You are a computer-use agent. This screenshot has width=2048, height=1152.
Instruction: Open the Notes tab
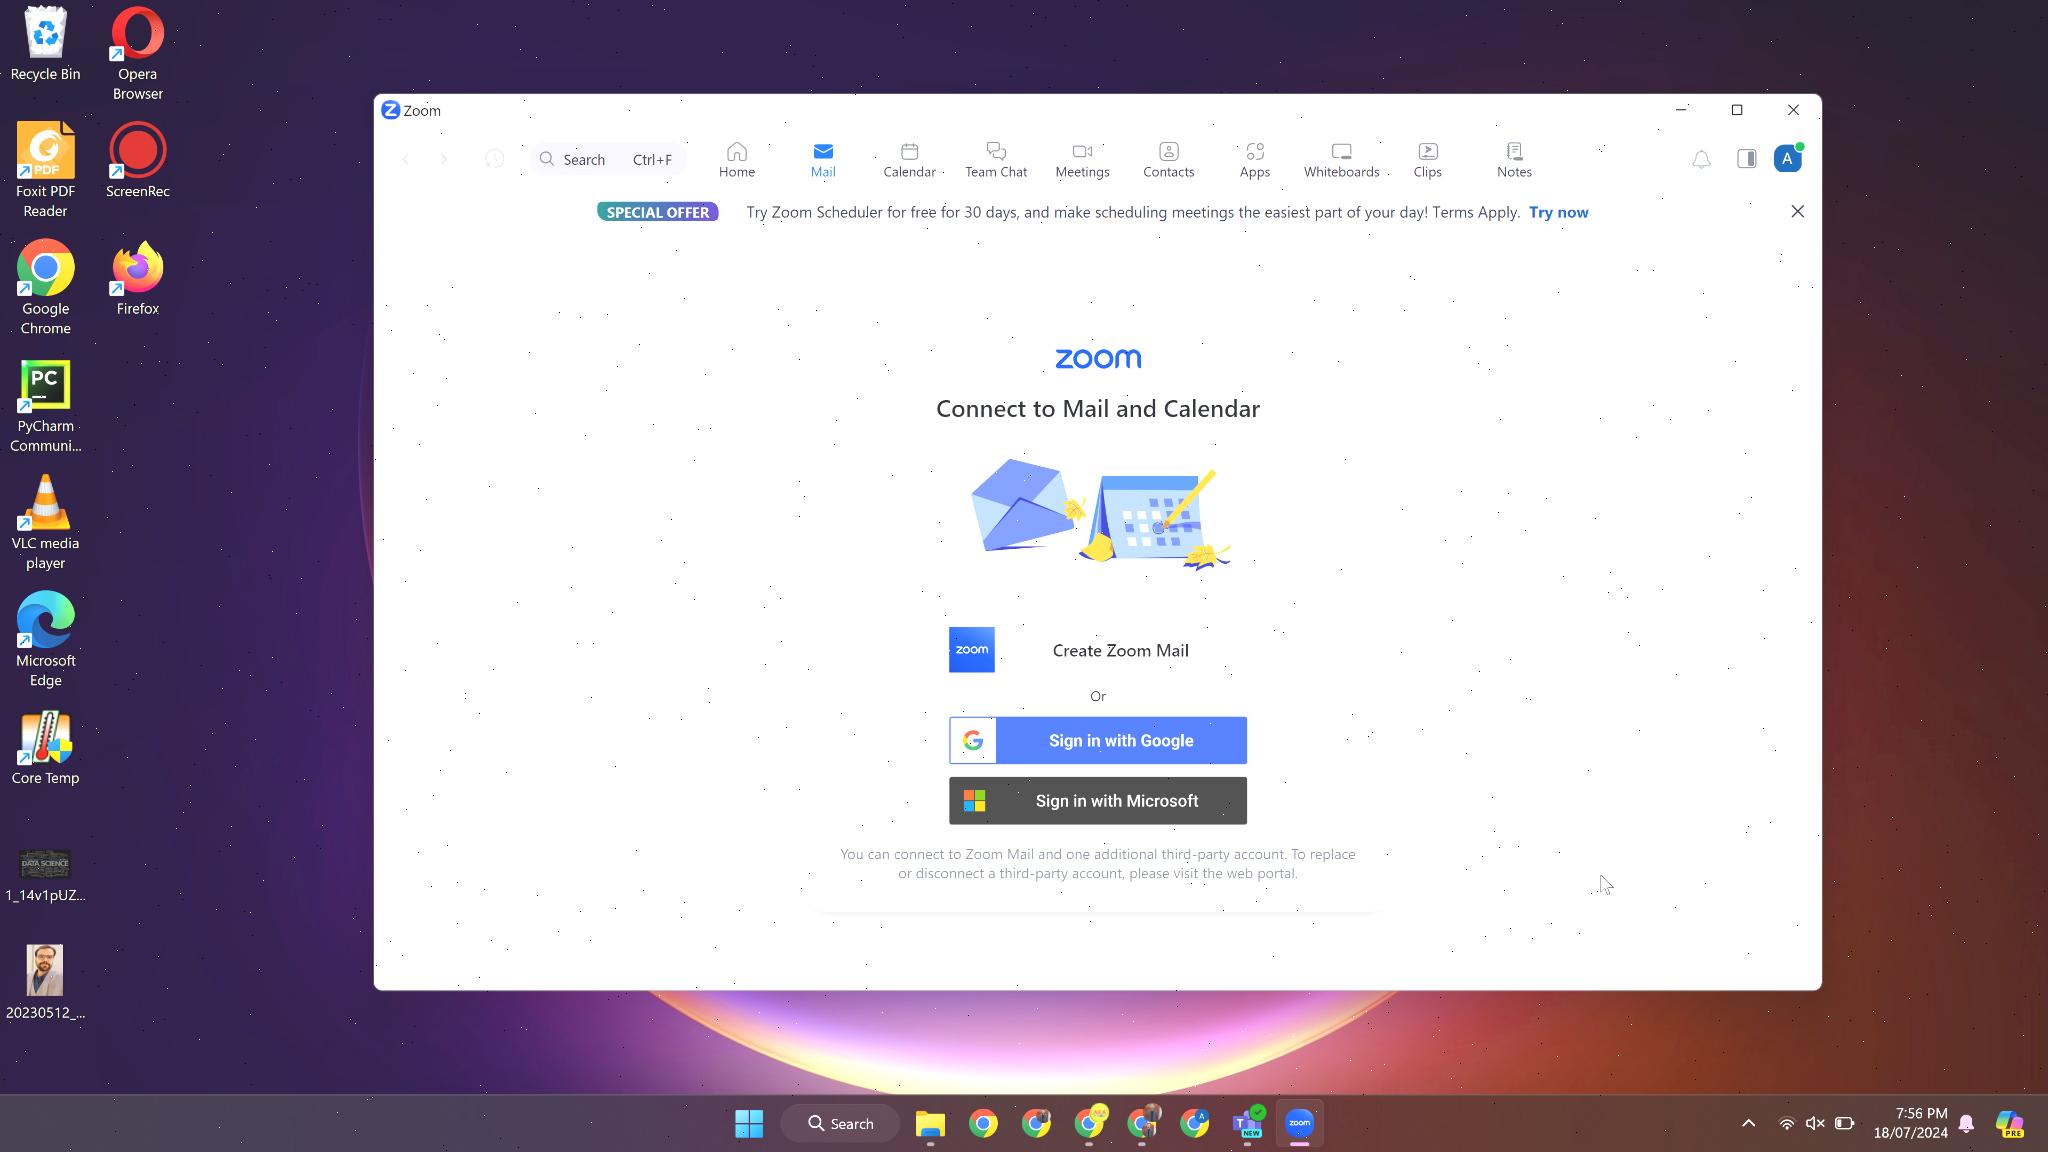1514,159
